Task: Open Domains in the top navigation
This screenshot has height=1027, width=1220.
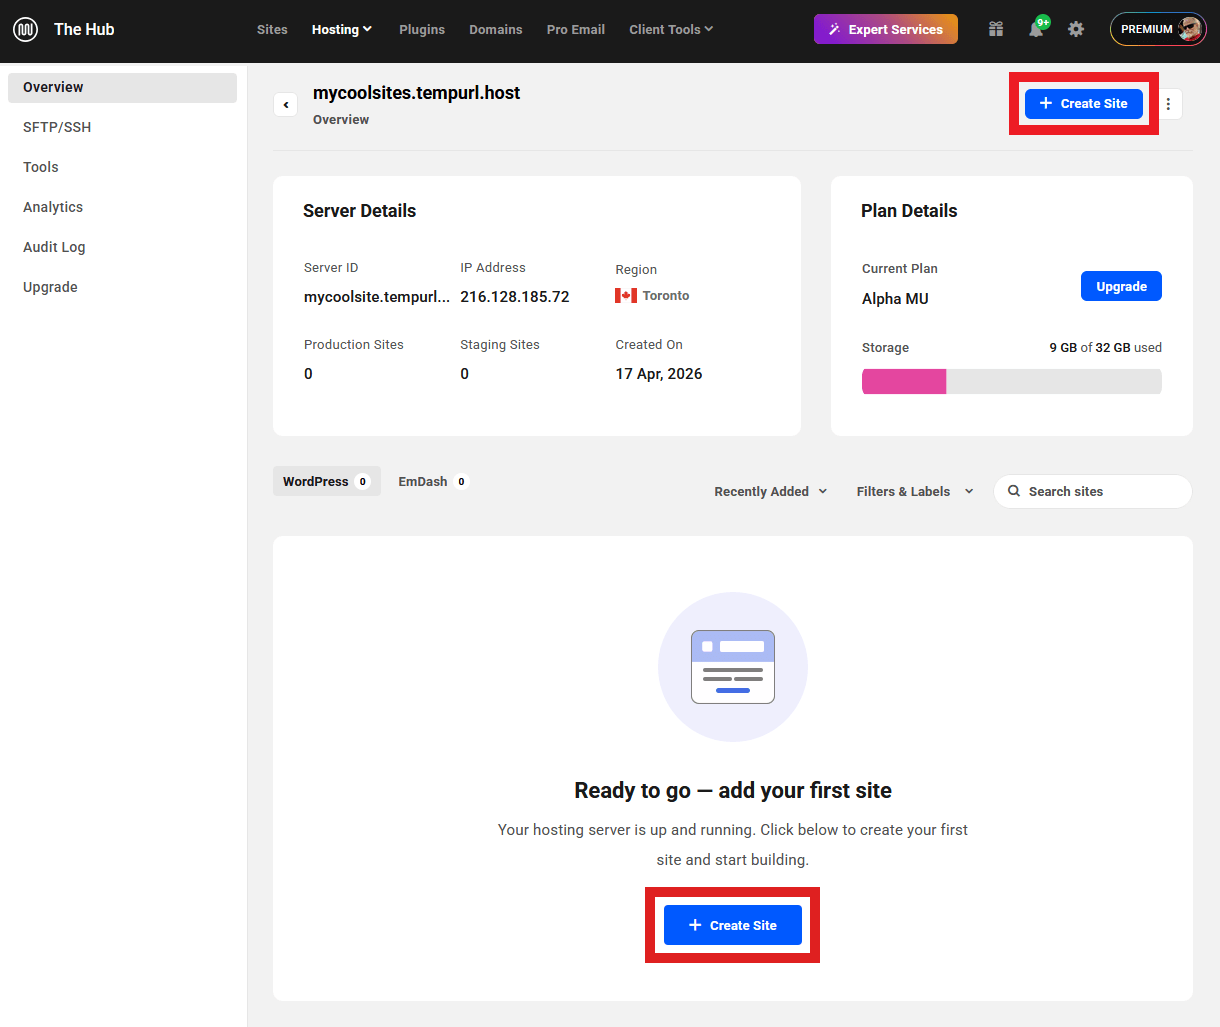Action: pos(496,29)
